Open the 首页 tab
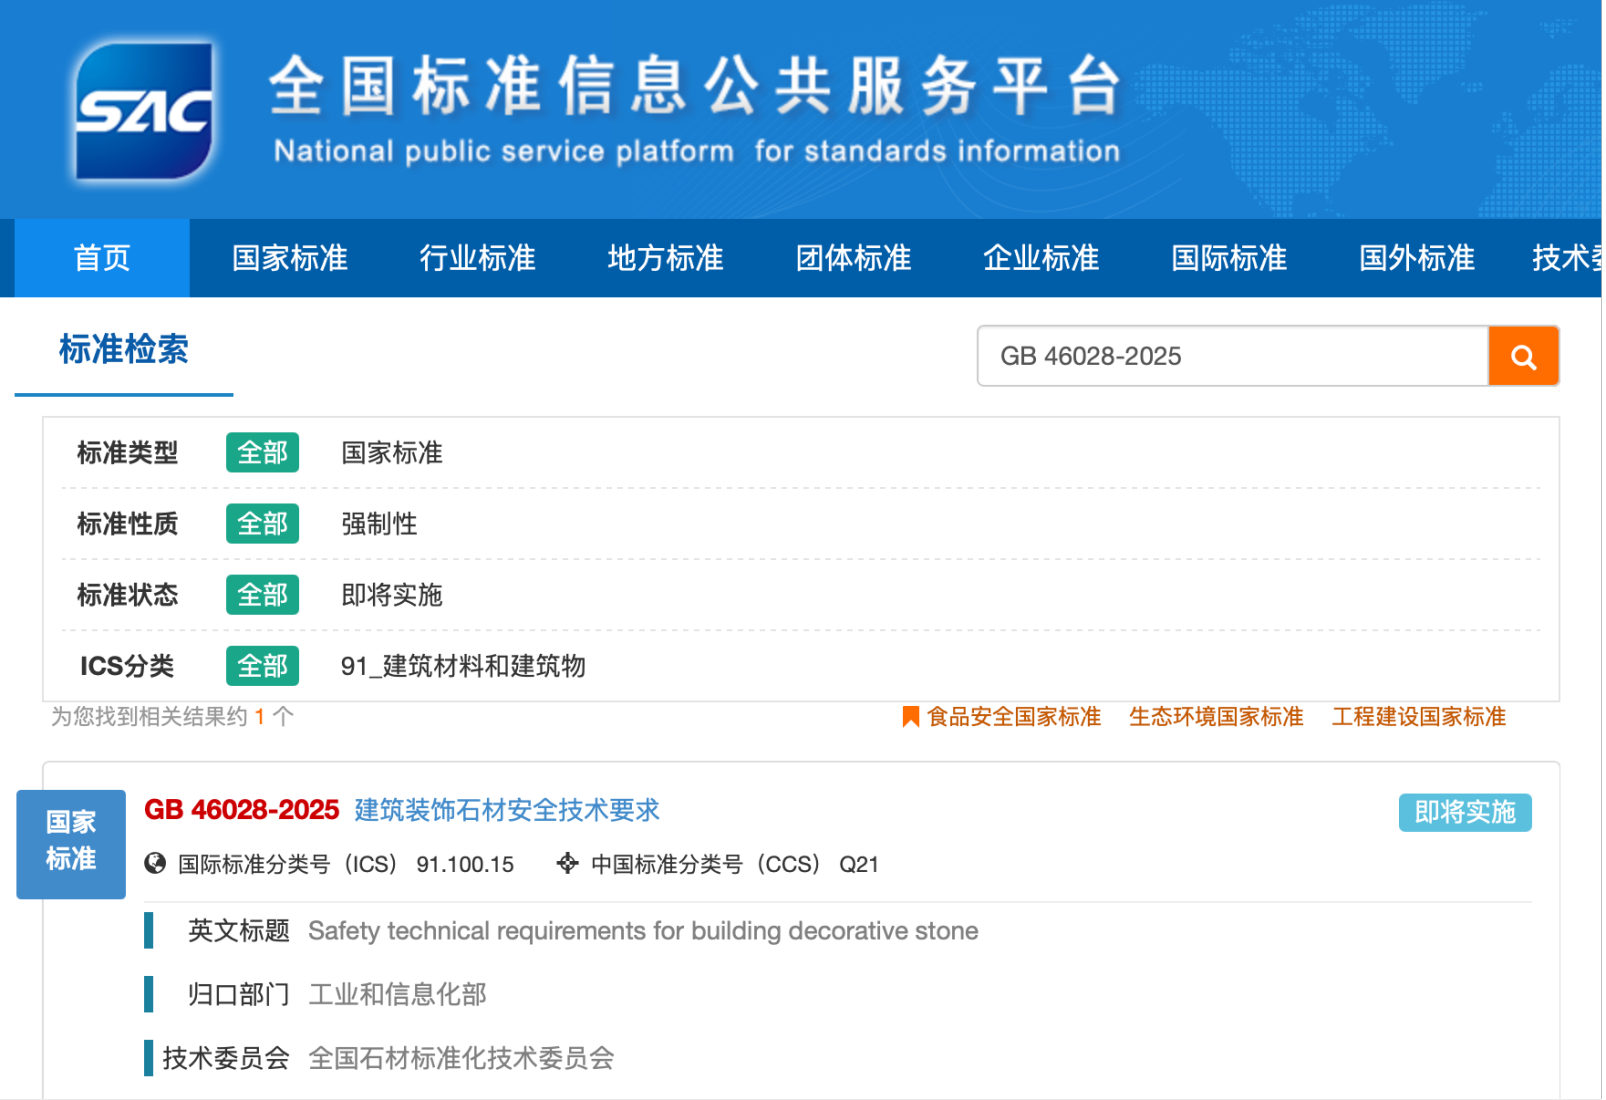This screenshot has height=1100, width=1606. click(x=102, y=258)
